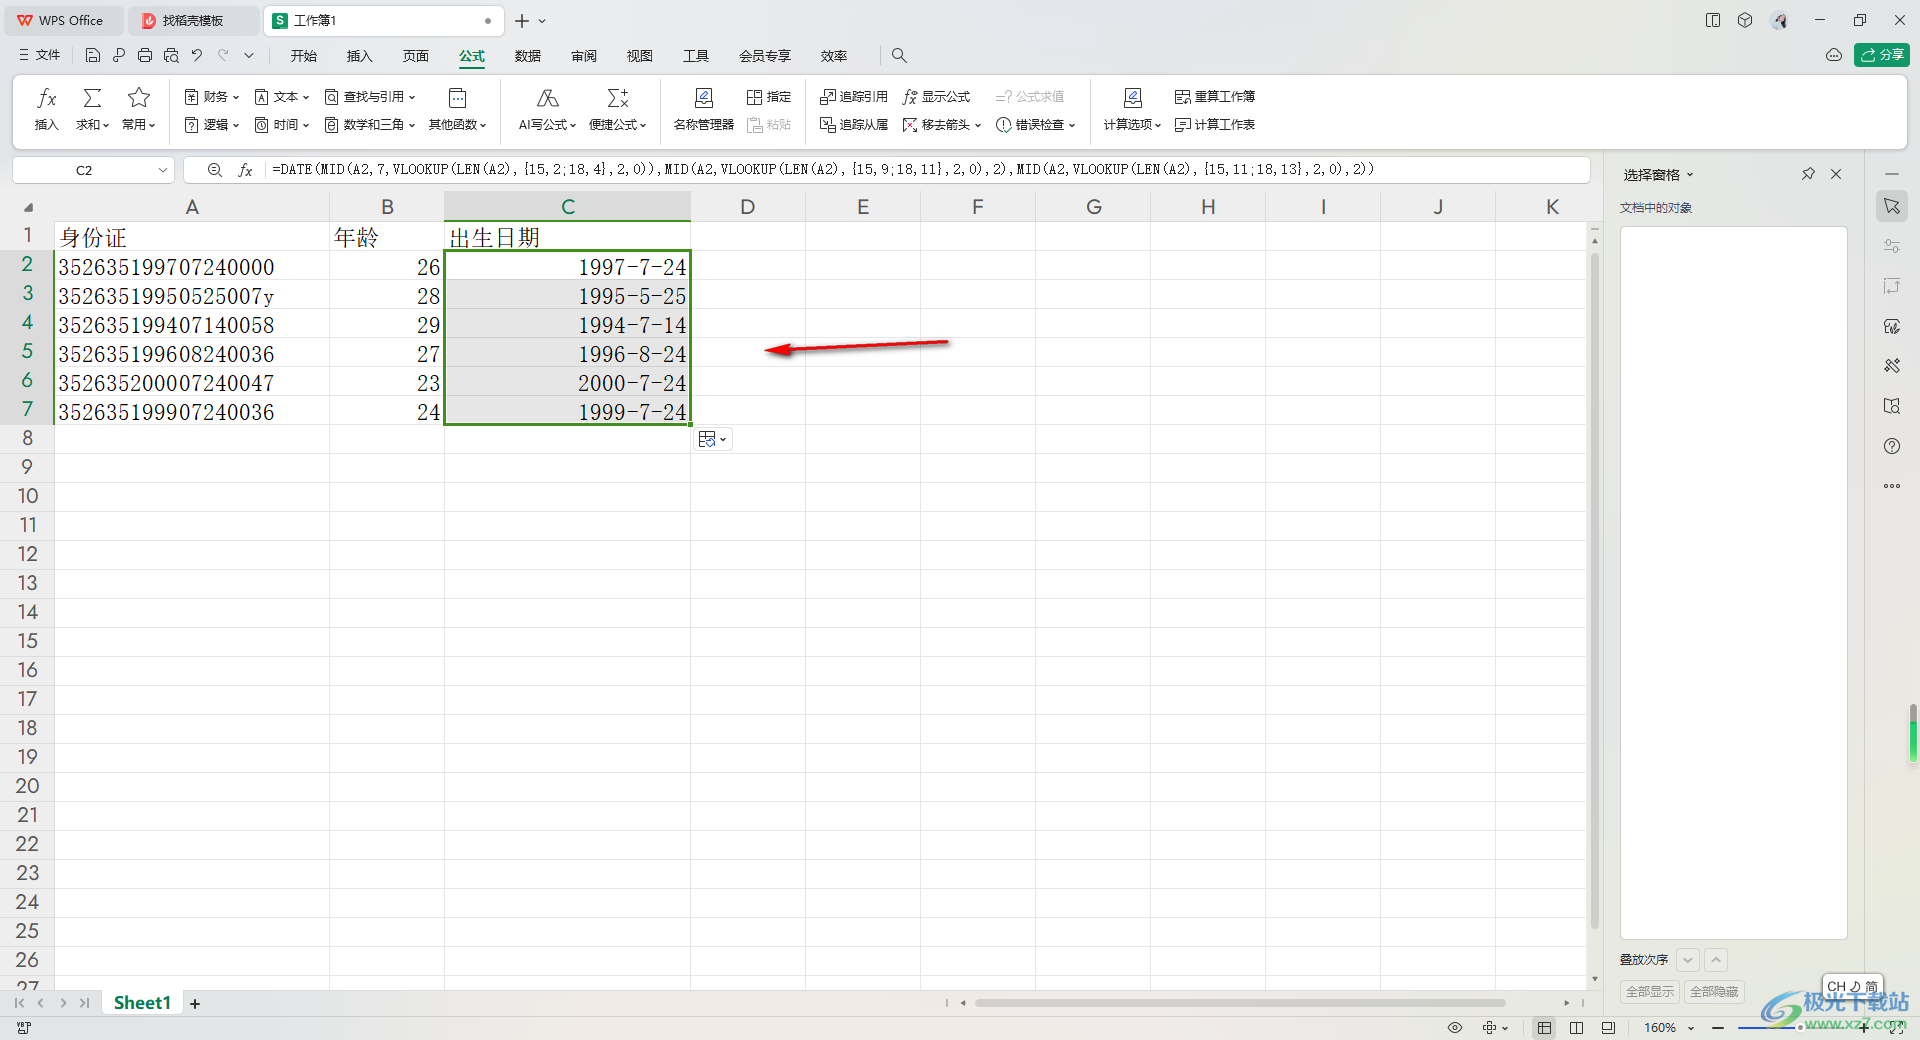Viewport: 1920px width, 1040px height.
Task: Click Trace Precedents tool
Action: pyautogui.click(x=854, y=97)
